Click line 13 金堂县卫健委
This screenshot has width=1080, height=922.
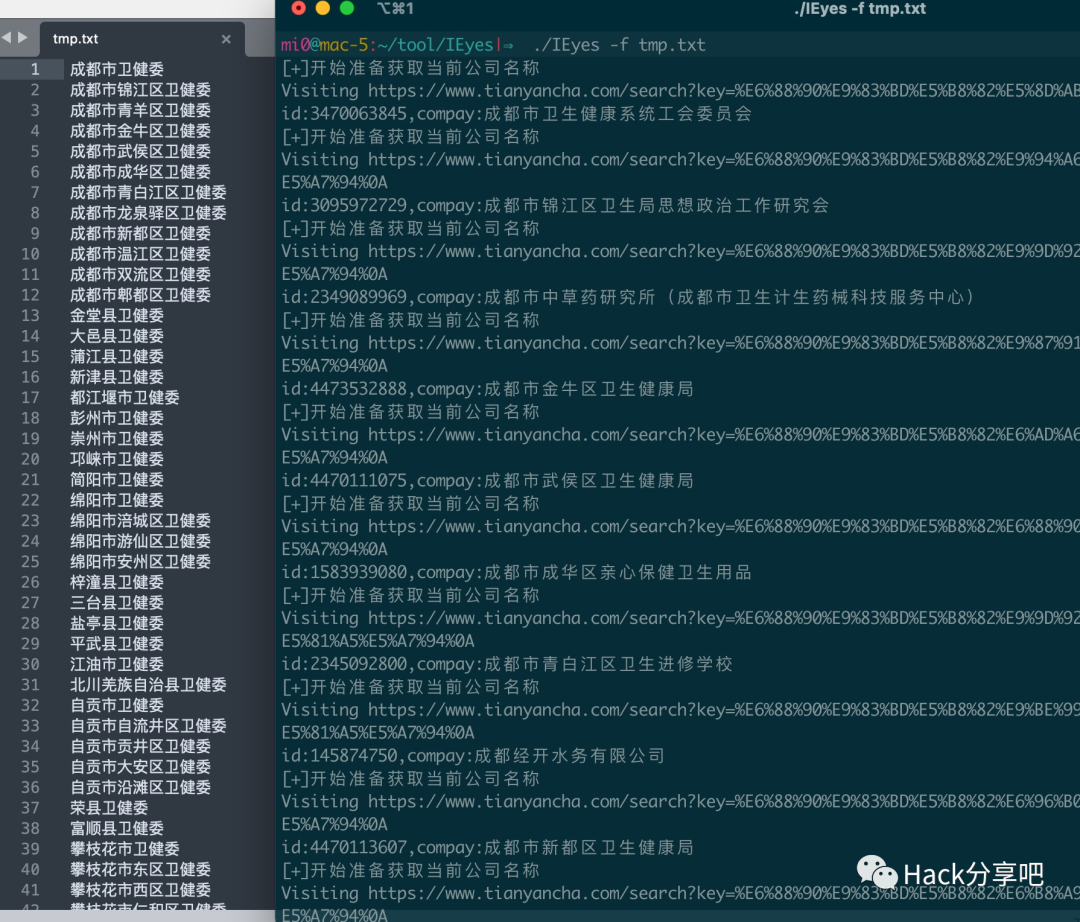pos(116,316)
